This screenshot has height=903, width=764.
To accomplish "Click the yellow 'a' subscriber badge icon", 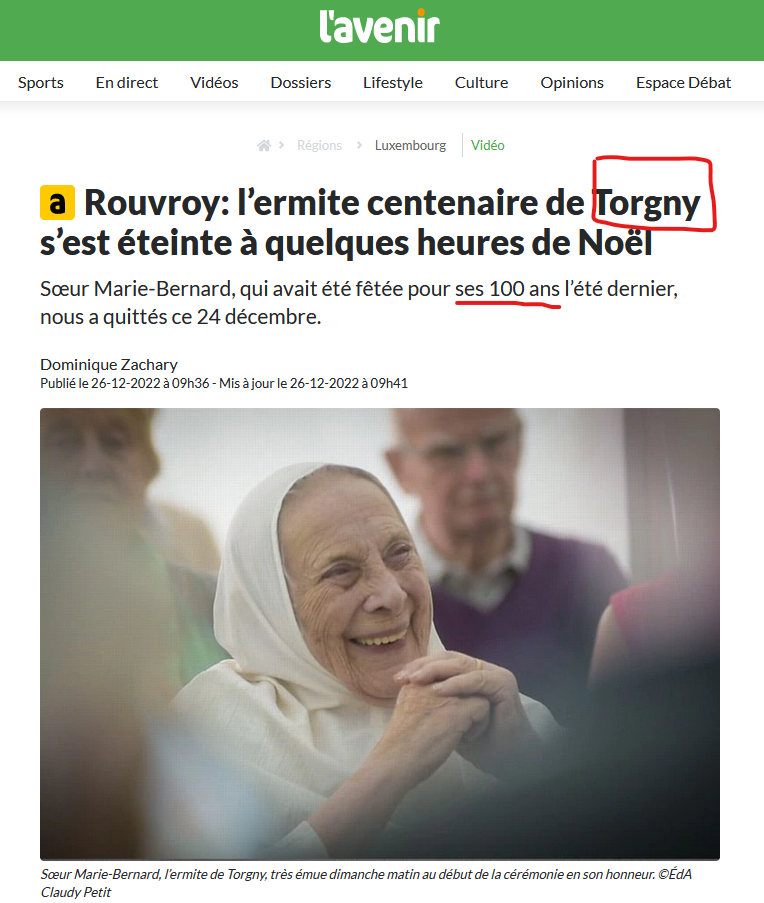I will pos(57,203).
